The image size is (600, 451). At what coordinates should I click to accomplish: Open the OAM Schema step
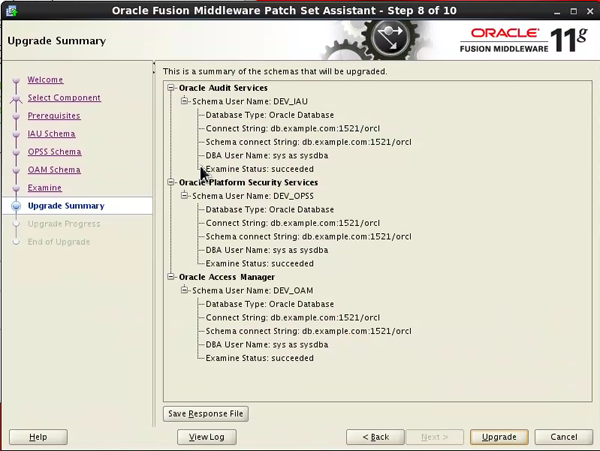point(54,169)
